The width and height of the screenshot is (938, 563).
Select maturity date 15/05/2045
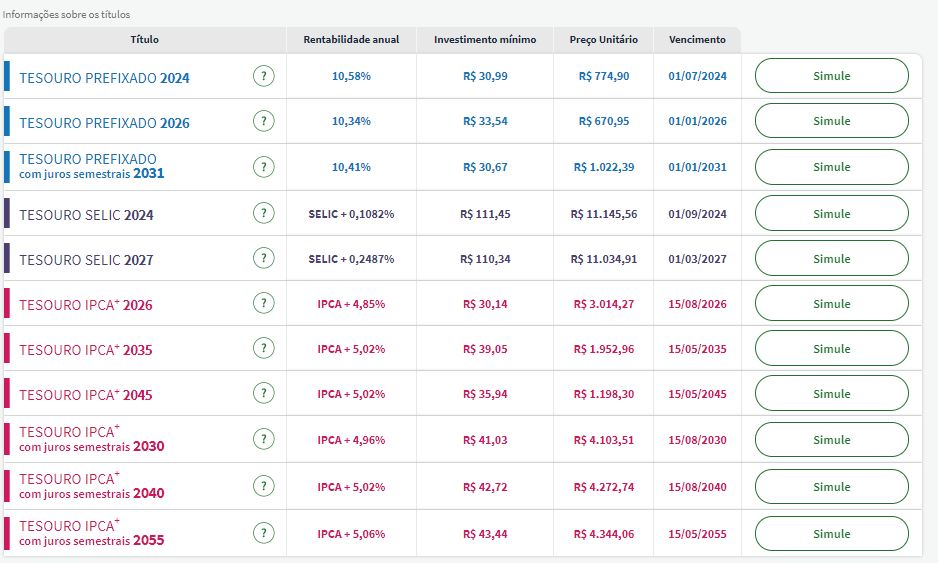pos(698,394)
